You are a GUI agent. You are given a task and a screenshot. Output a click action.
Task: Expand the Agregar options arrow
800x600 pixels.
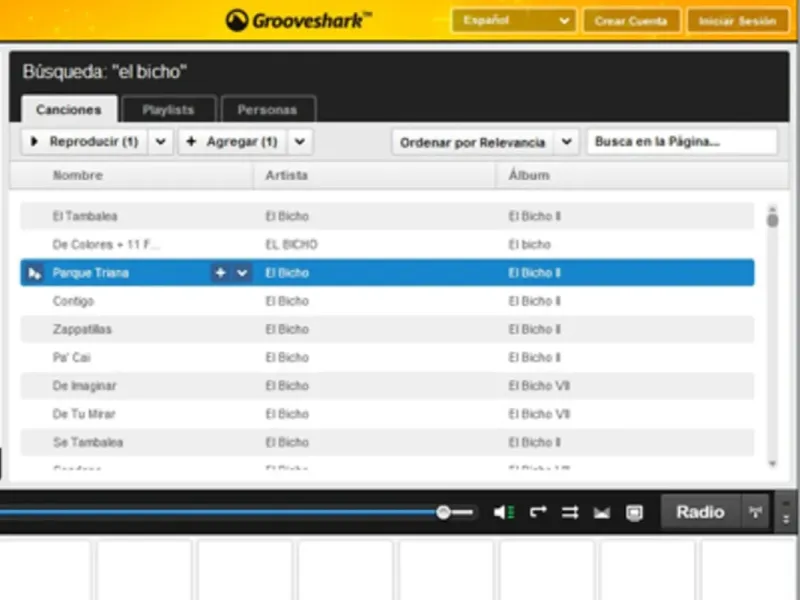[300, 141]
